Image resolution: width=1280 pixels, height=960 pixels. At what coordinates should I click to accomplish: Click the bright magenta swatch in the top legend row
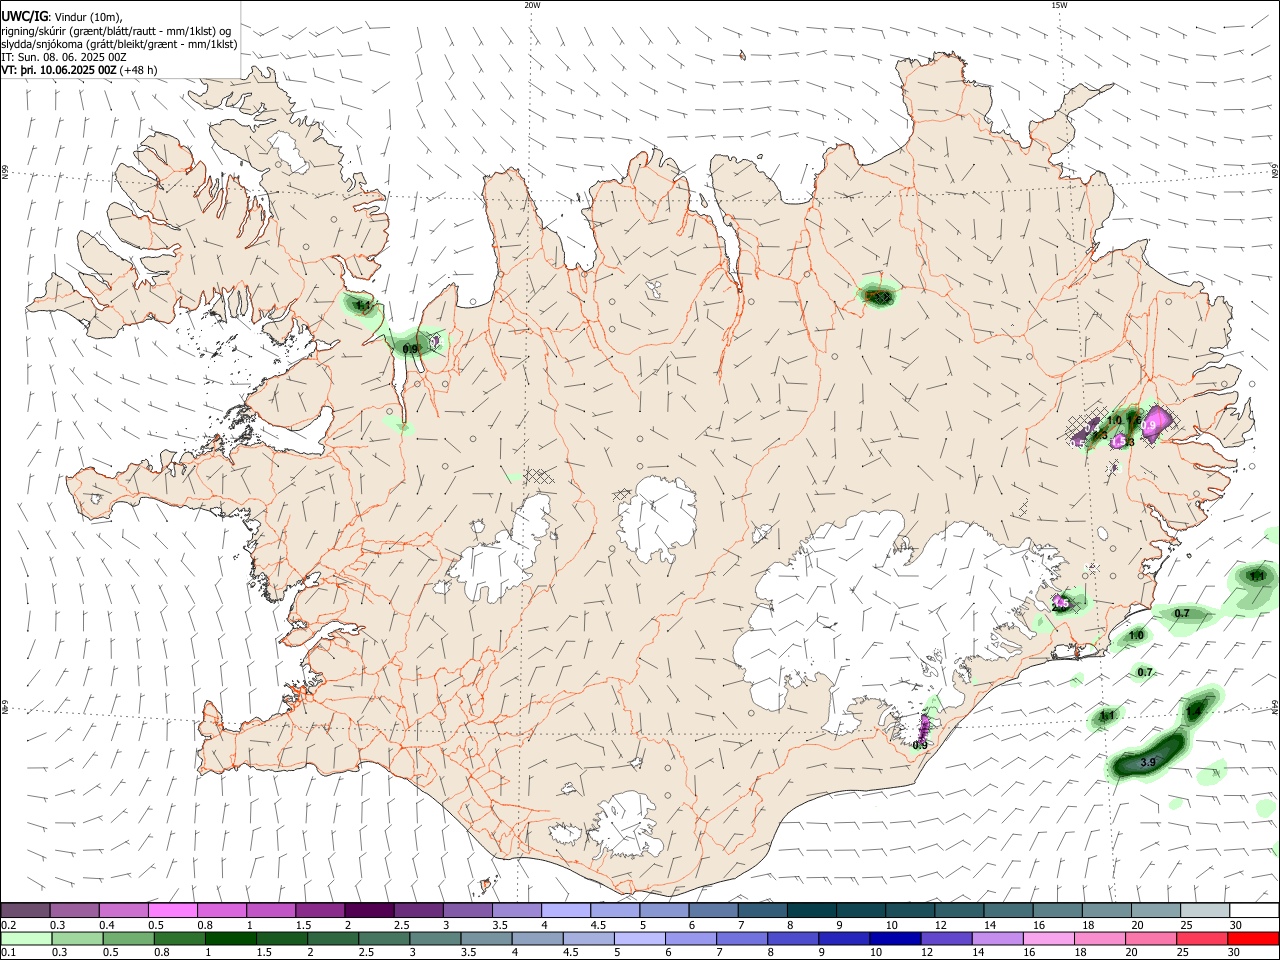click(172, 910)
